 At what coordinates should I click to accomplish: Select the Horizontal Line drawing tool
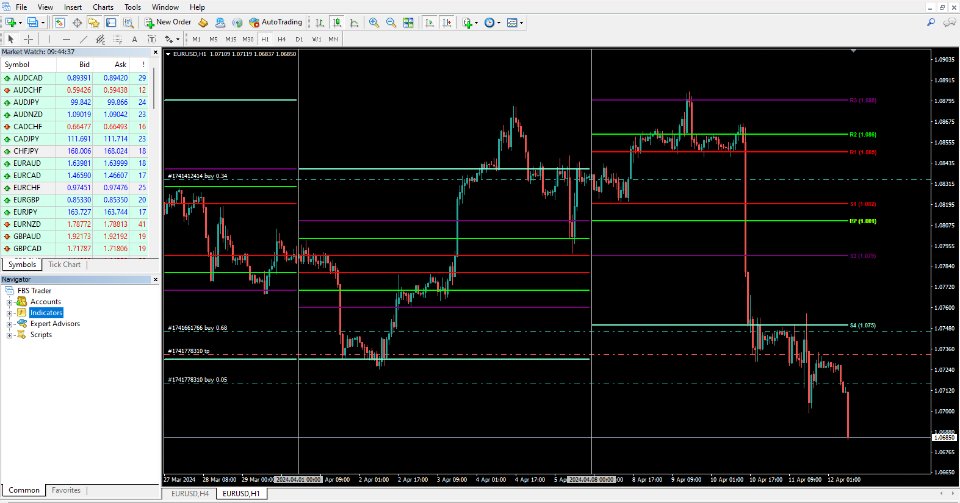click(66, 39)
